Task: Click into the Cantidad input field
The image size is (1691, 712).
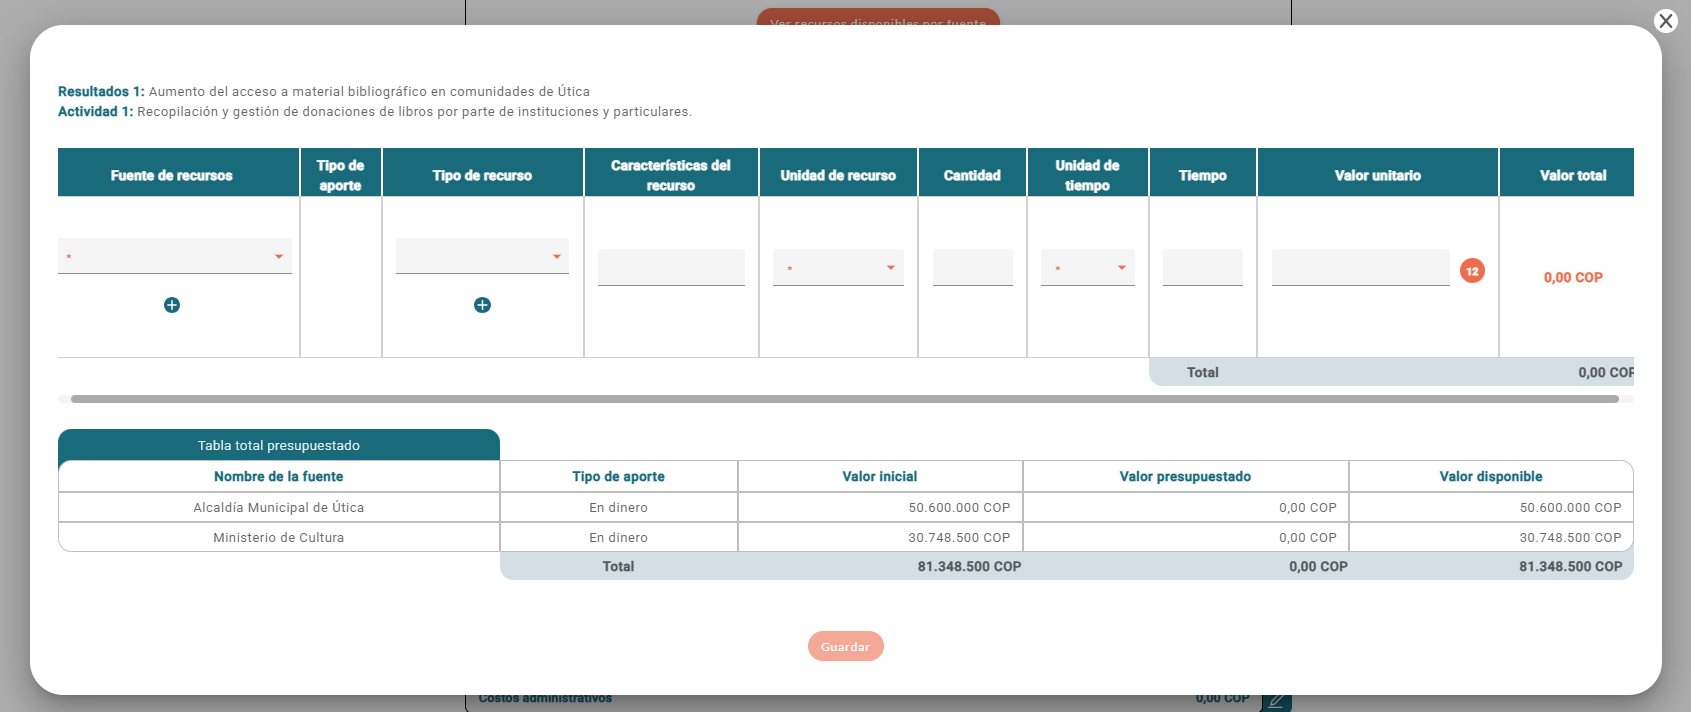Action: [972, 268]
